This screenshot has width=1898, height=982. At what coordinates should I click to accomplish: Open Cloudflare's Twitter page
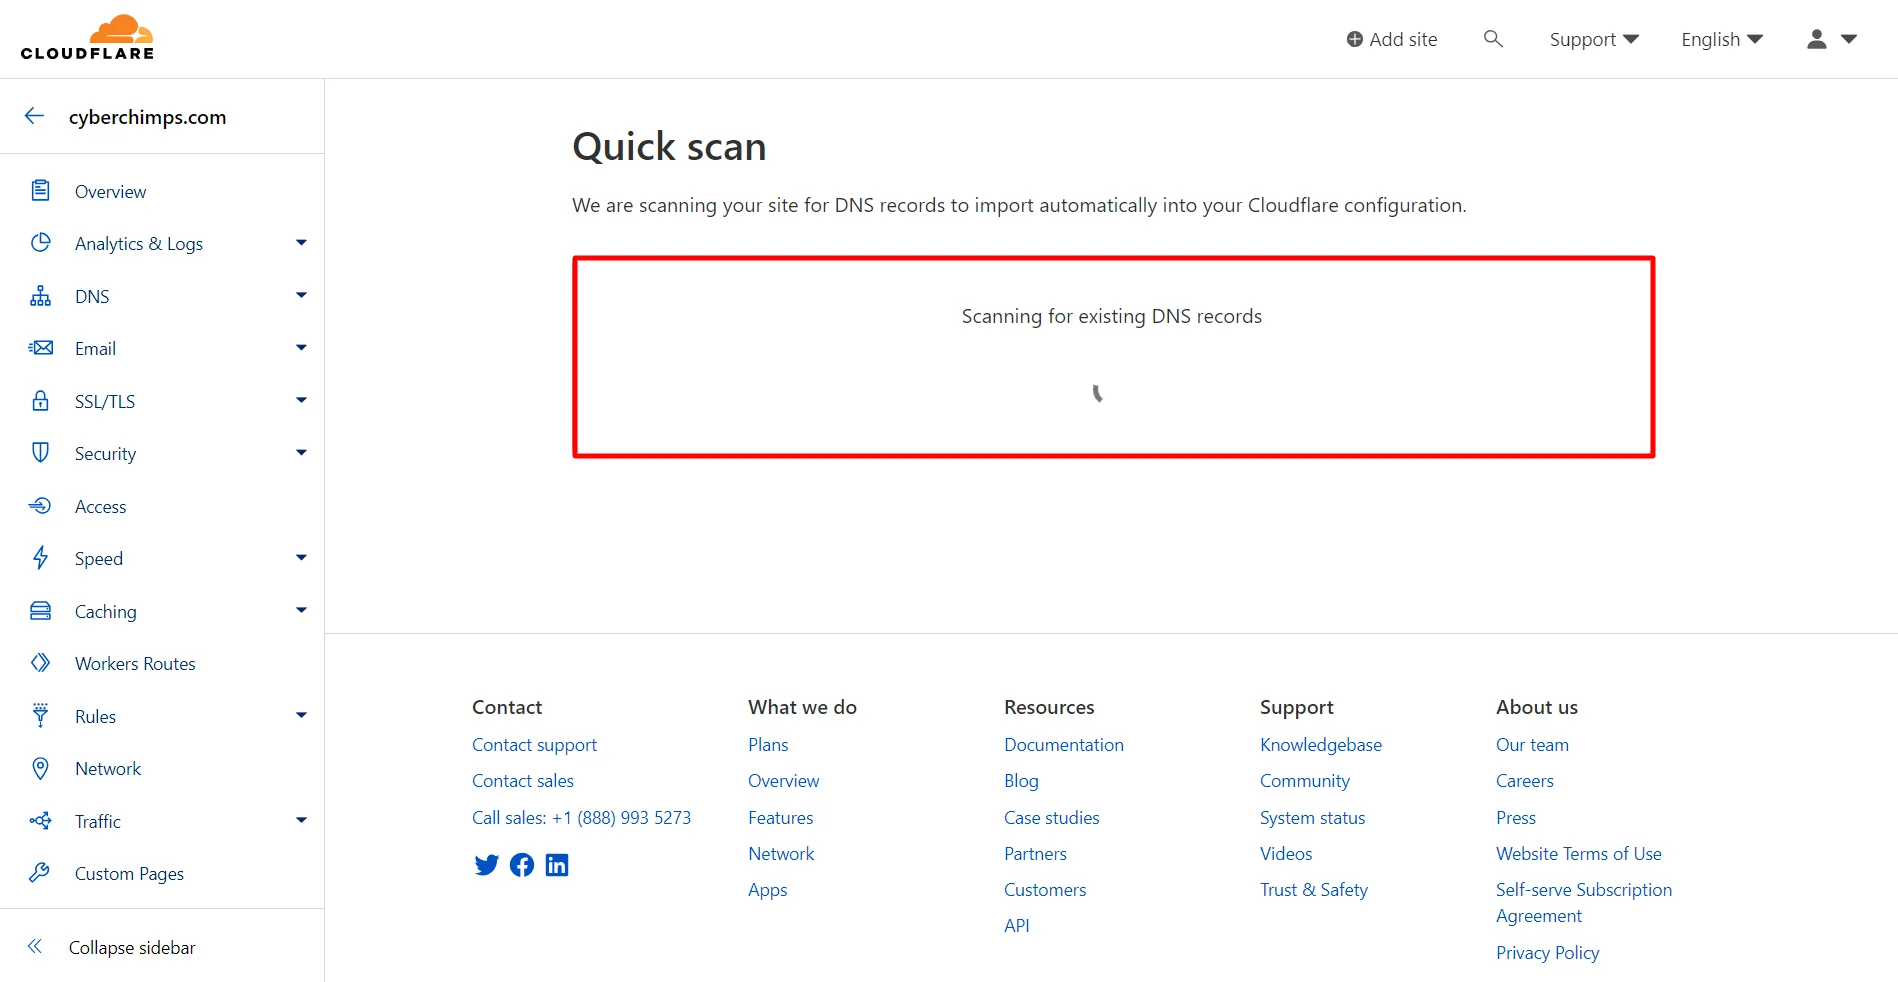486,865
